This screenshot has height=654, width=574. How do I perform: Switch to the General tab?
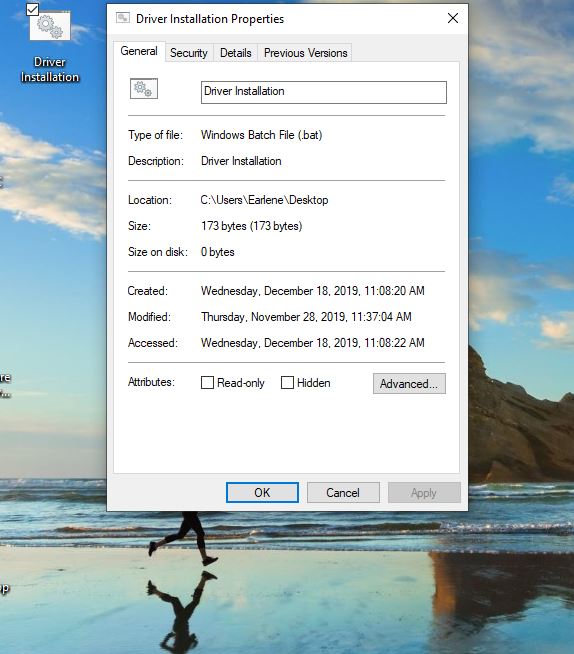coord(139,51)
